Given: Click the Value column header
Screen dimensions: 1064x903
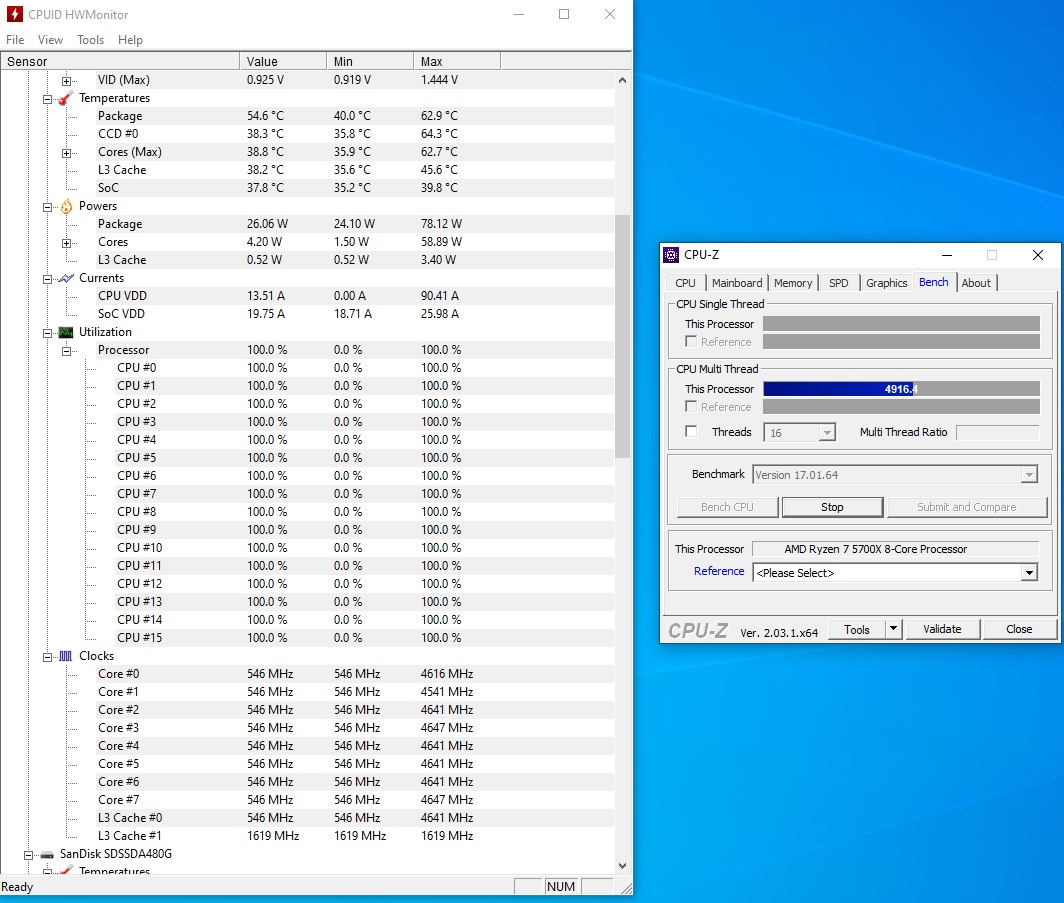Looking at the screenshot, I should click(x=283, y=61).
